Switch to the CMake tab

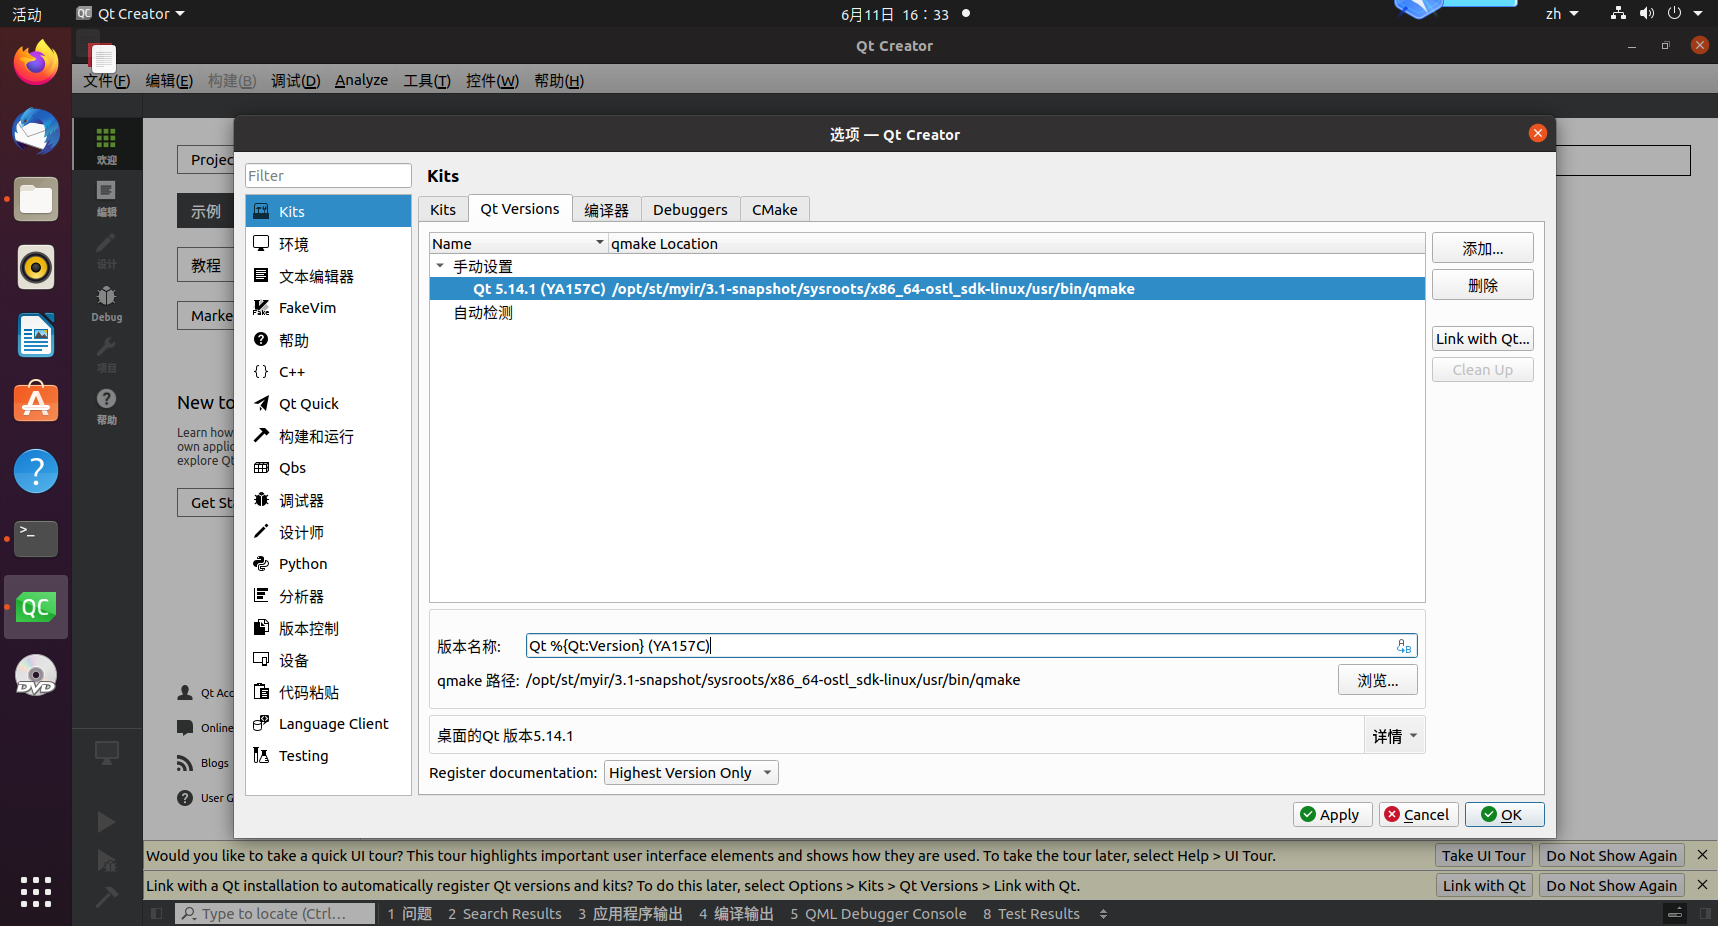coord(775,209)
